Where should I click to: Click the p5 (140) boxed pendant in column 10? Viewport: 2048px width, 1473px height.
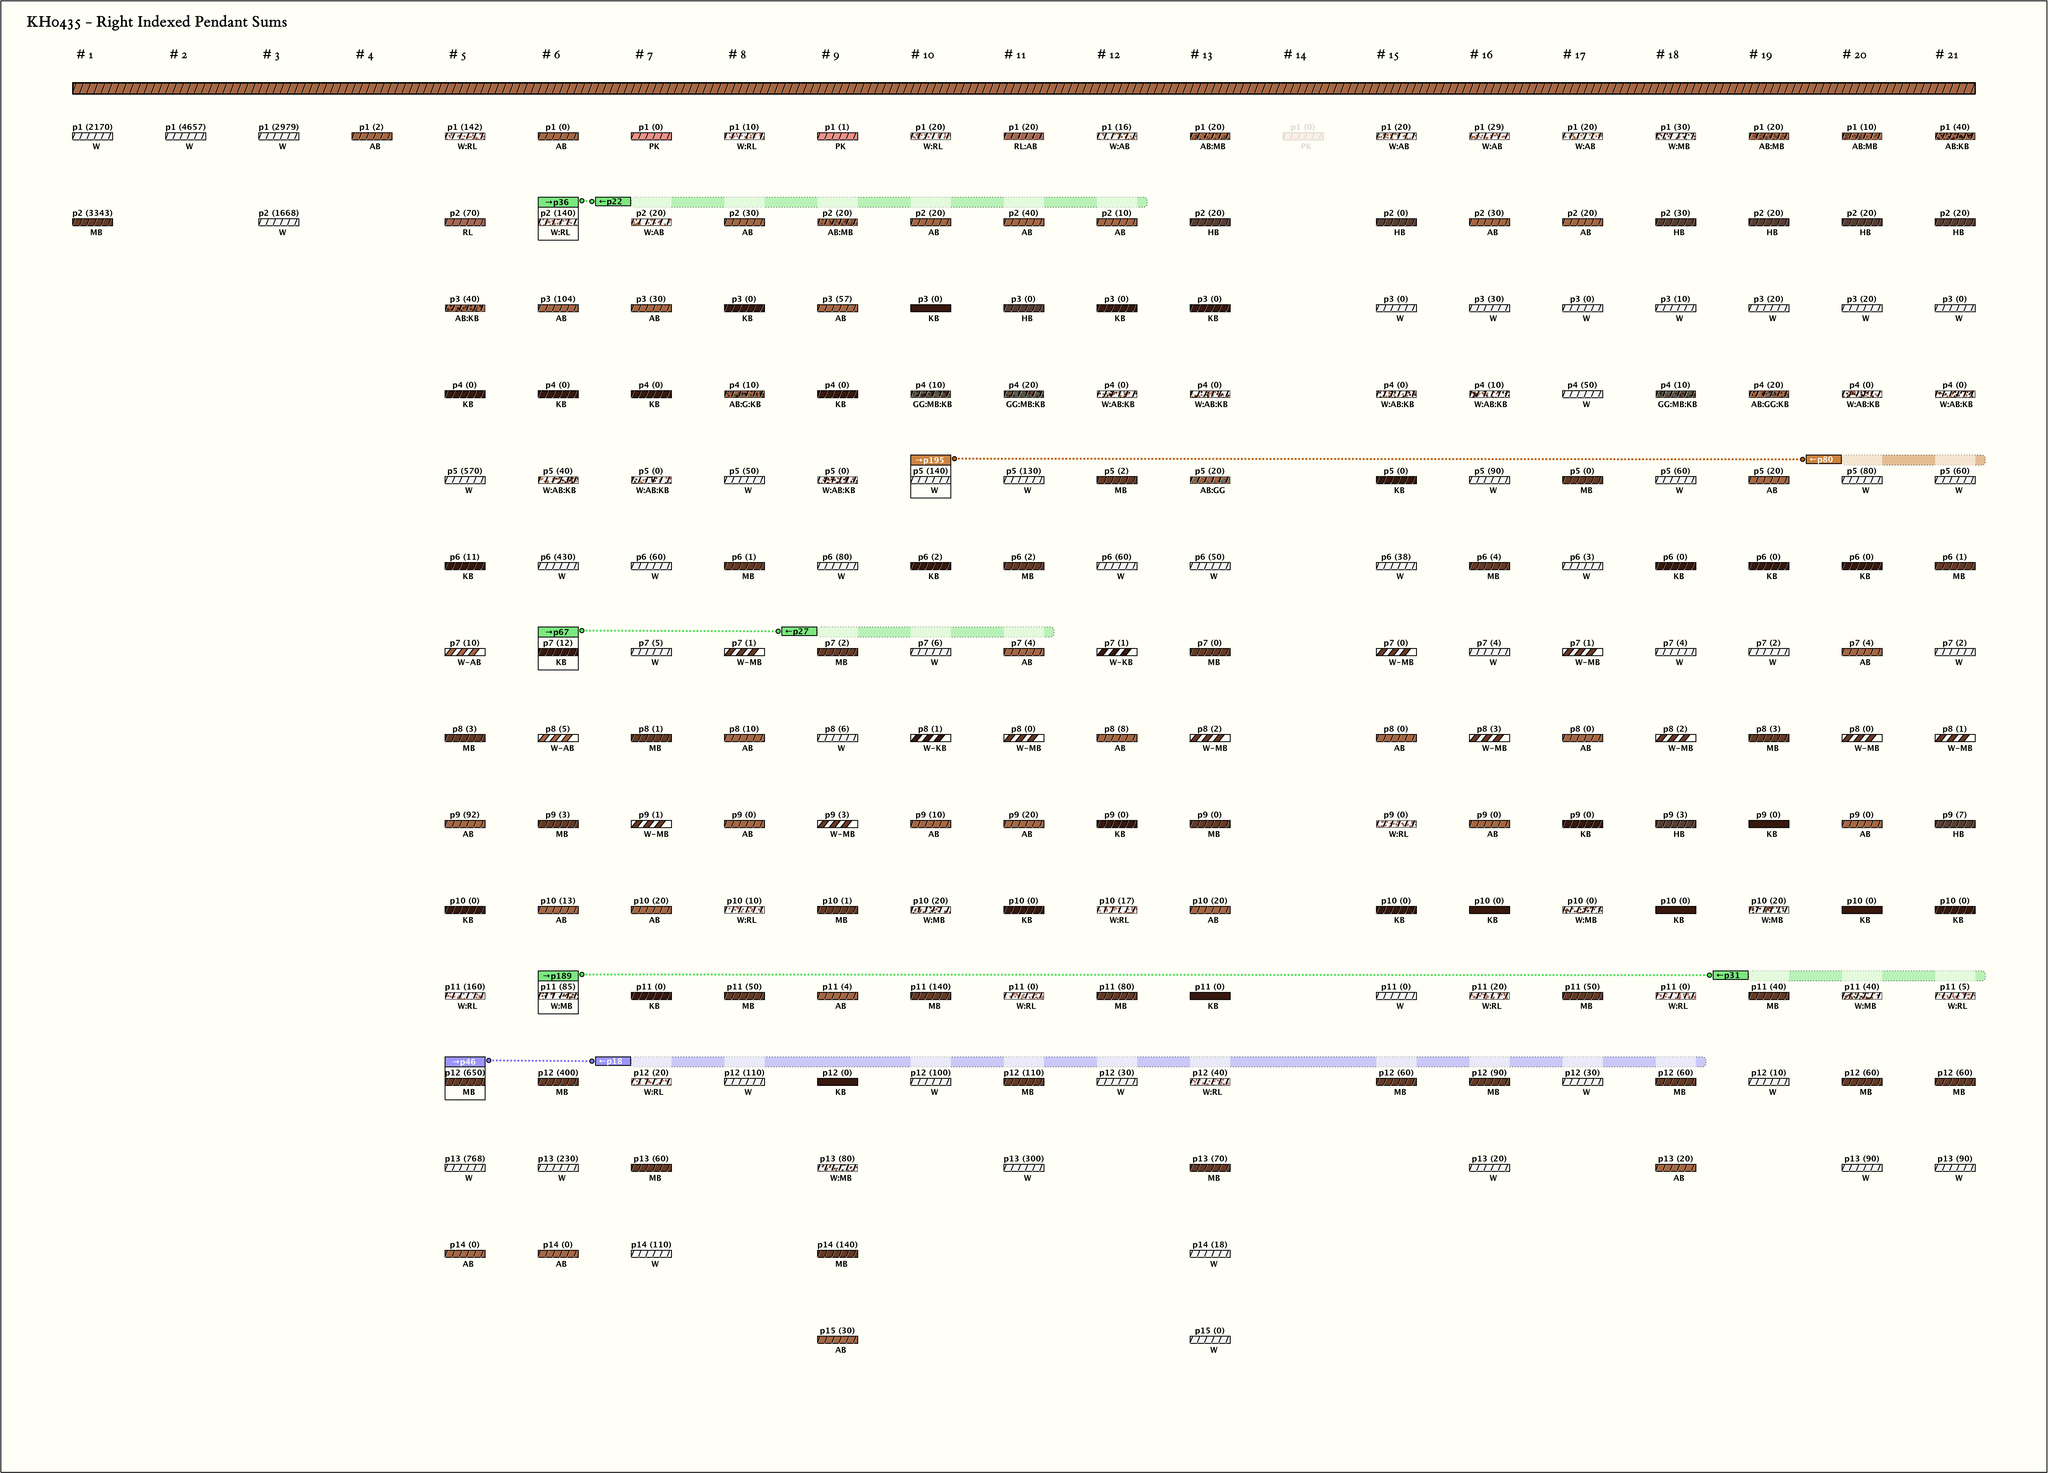pyautogui.click(x=930, y=481)
